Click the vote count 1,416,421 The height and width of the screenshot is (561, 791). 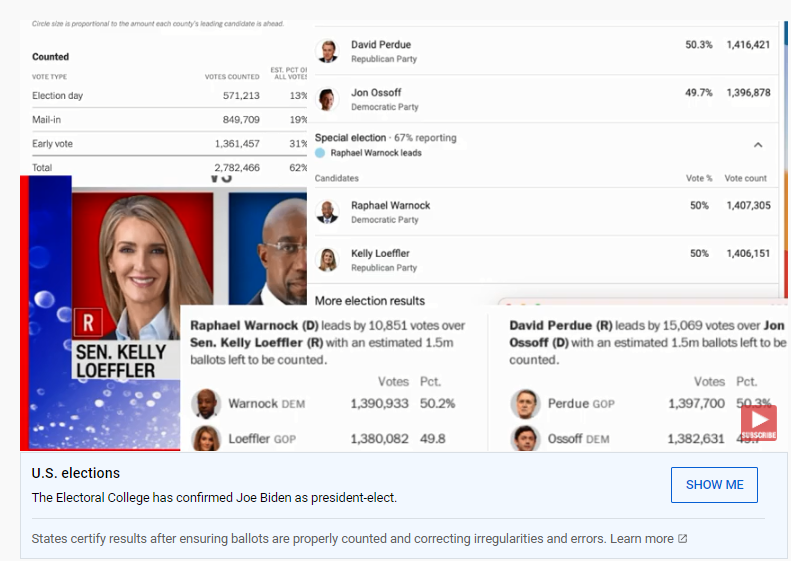[x=748, y=44]
